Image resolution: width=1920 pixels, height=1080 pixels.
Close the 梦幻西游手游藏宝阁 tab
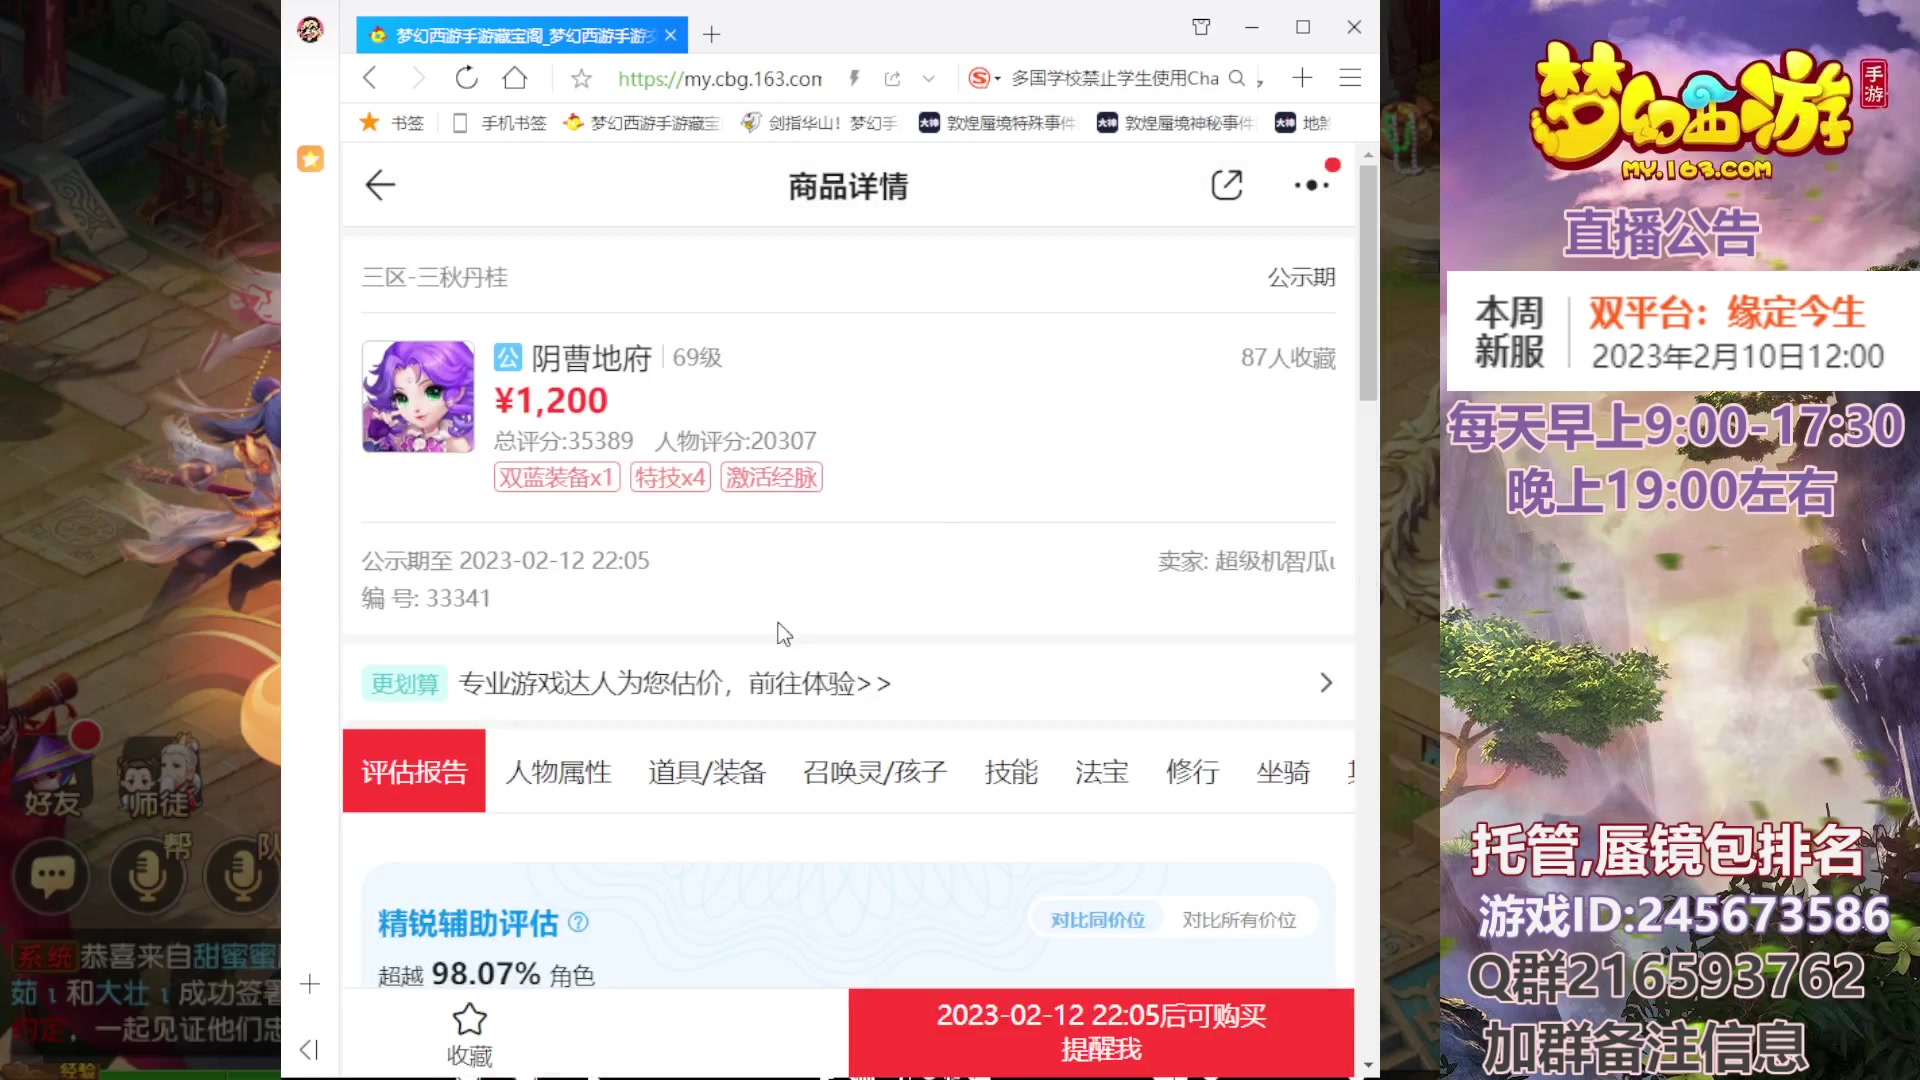pos(670,35)
